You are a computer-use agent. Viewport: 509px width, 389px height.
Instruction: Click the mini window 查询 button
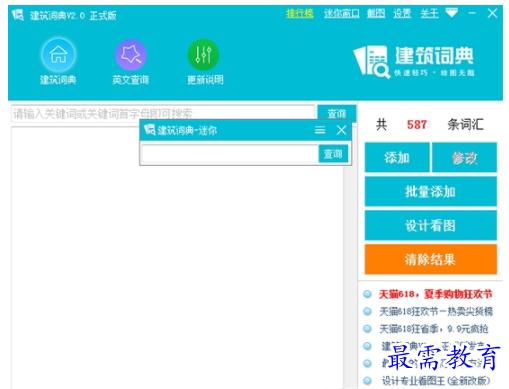click(x=333, y=154)
